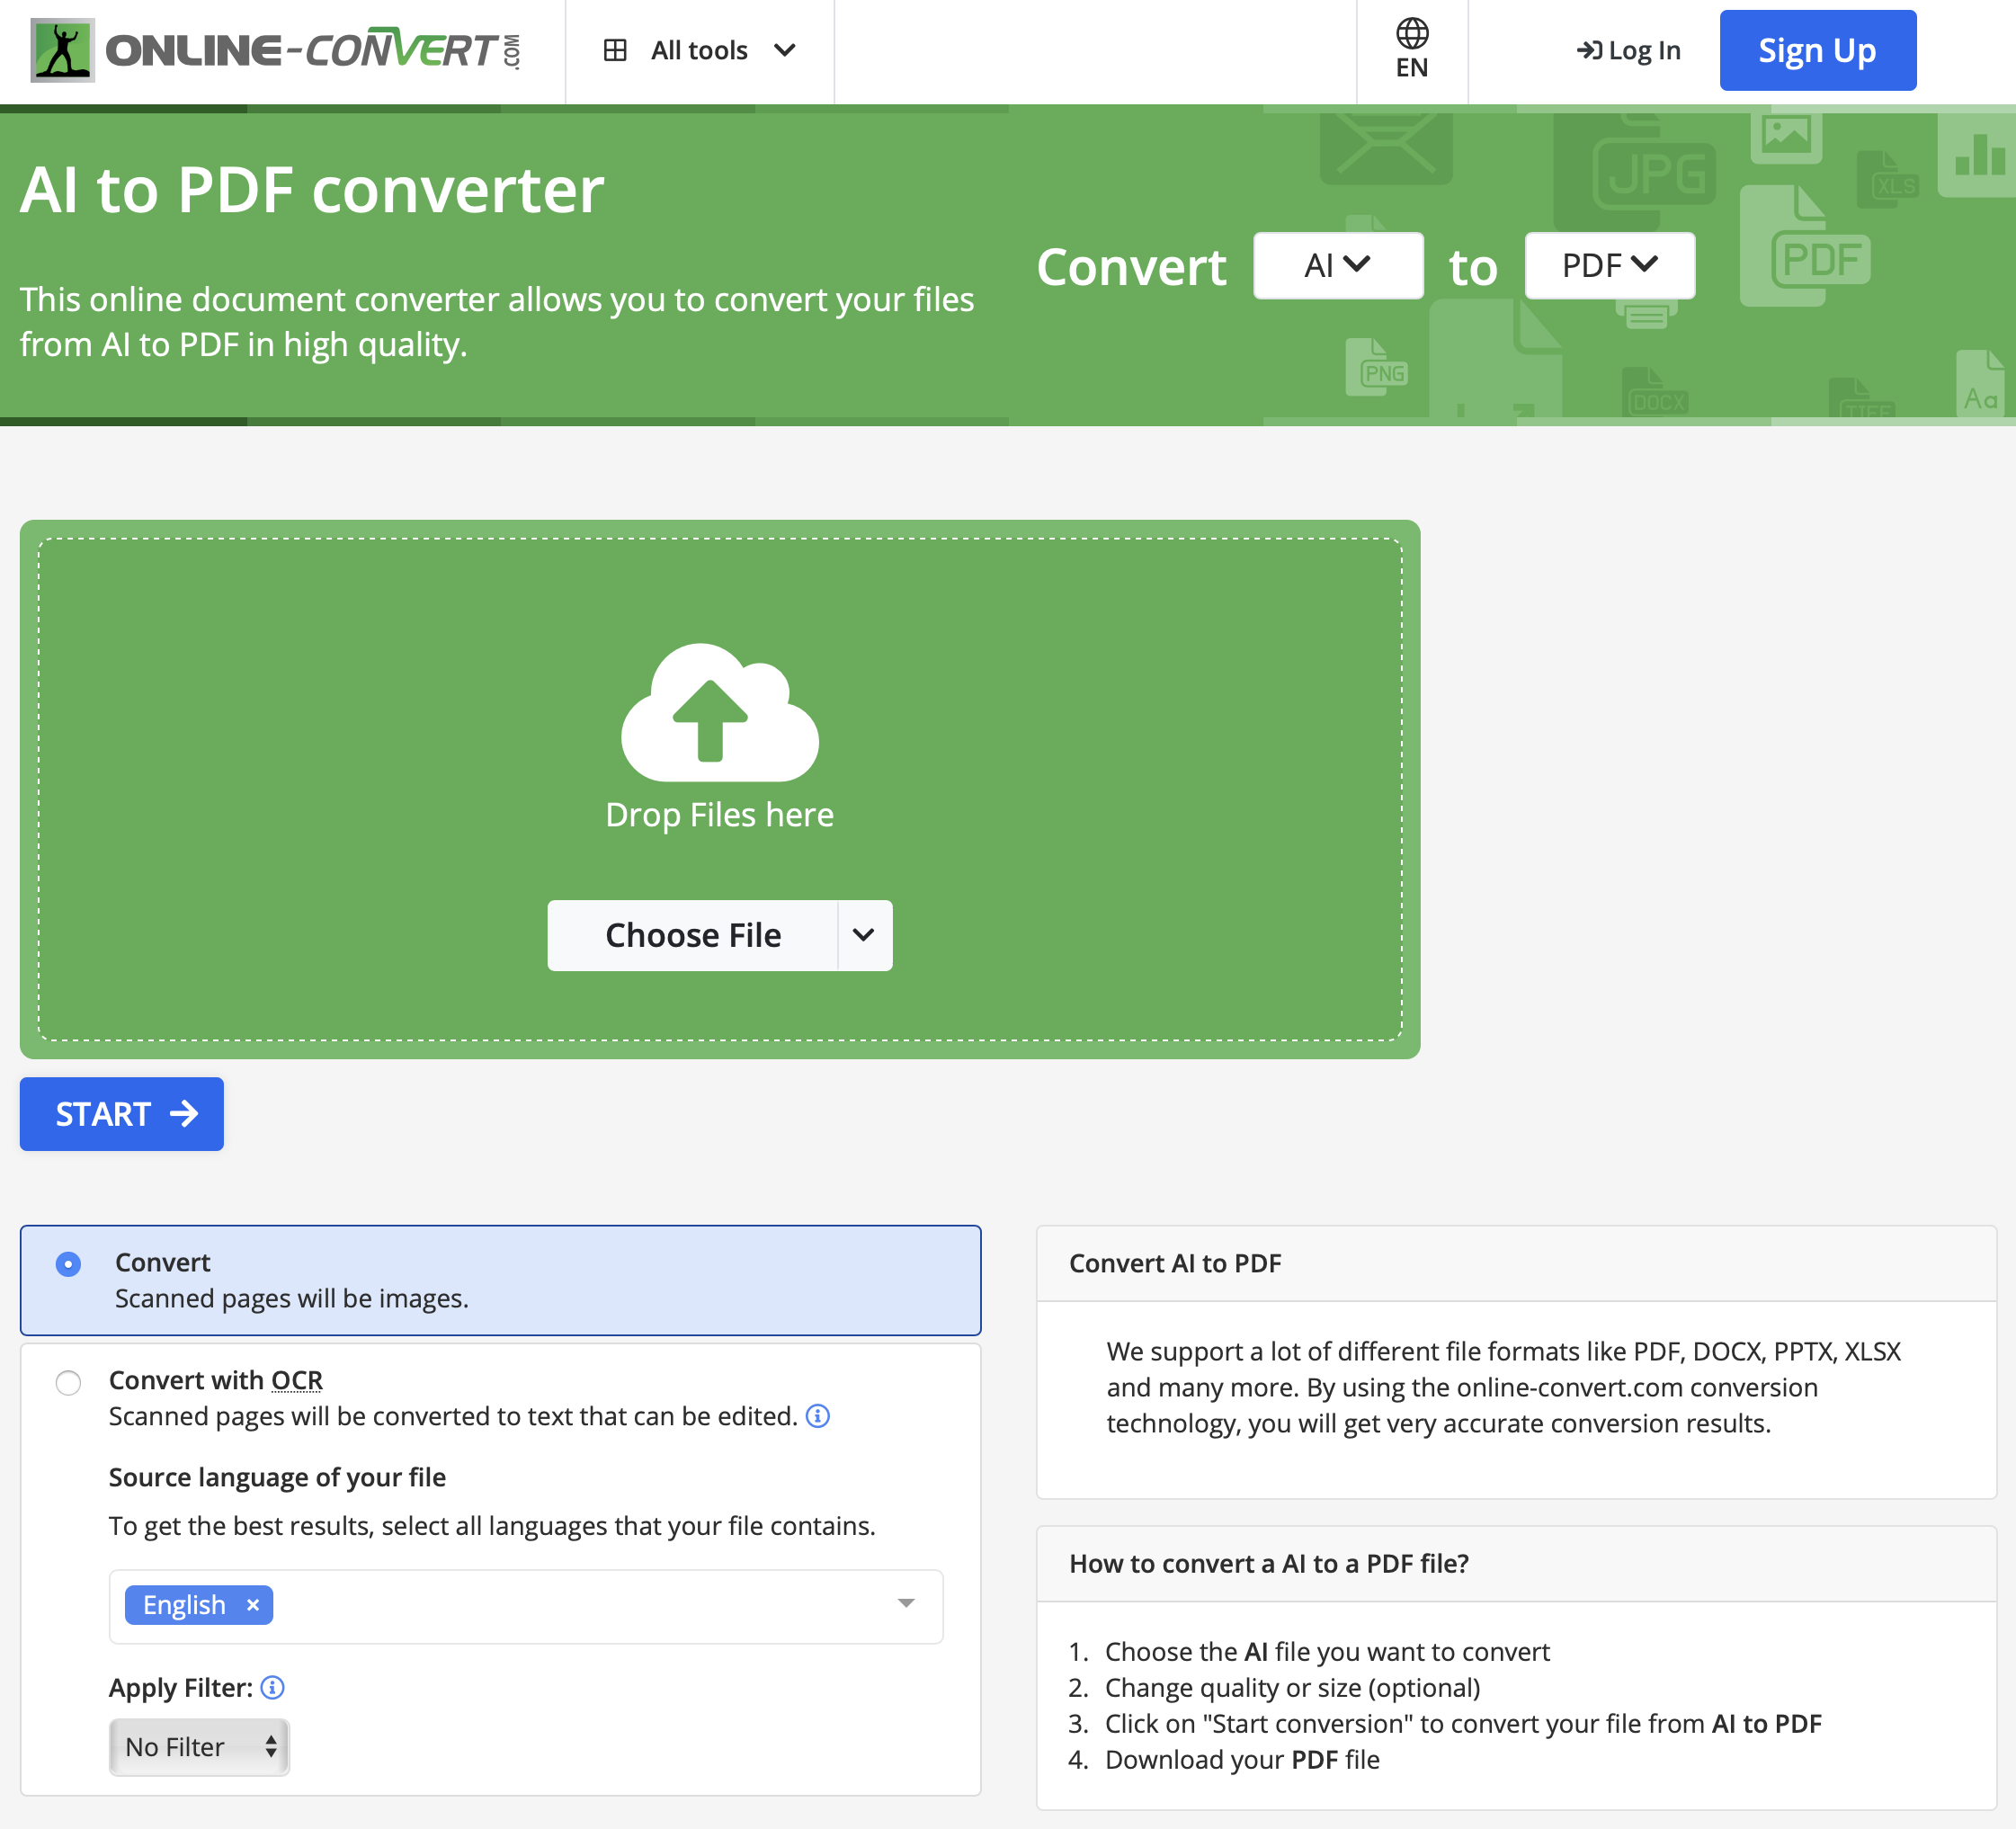Click the Apply Filter info icon
The image size is (2016, 1829).
point(272,1688)
